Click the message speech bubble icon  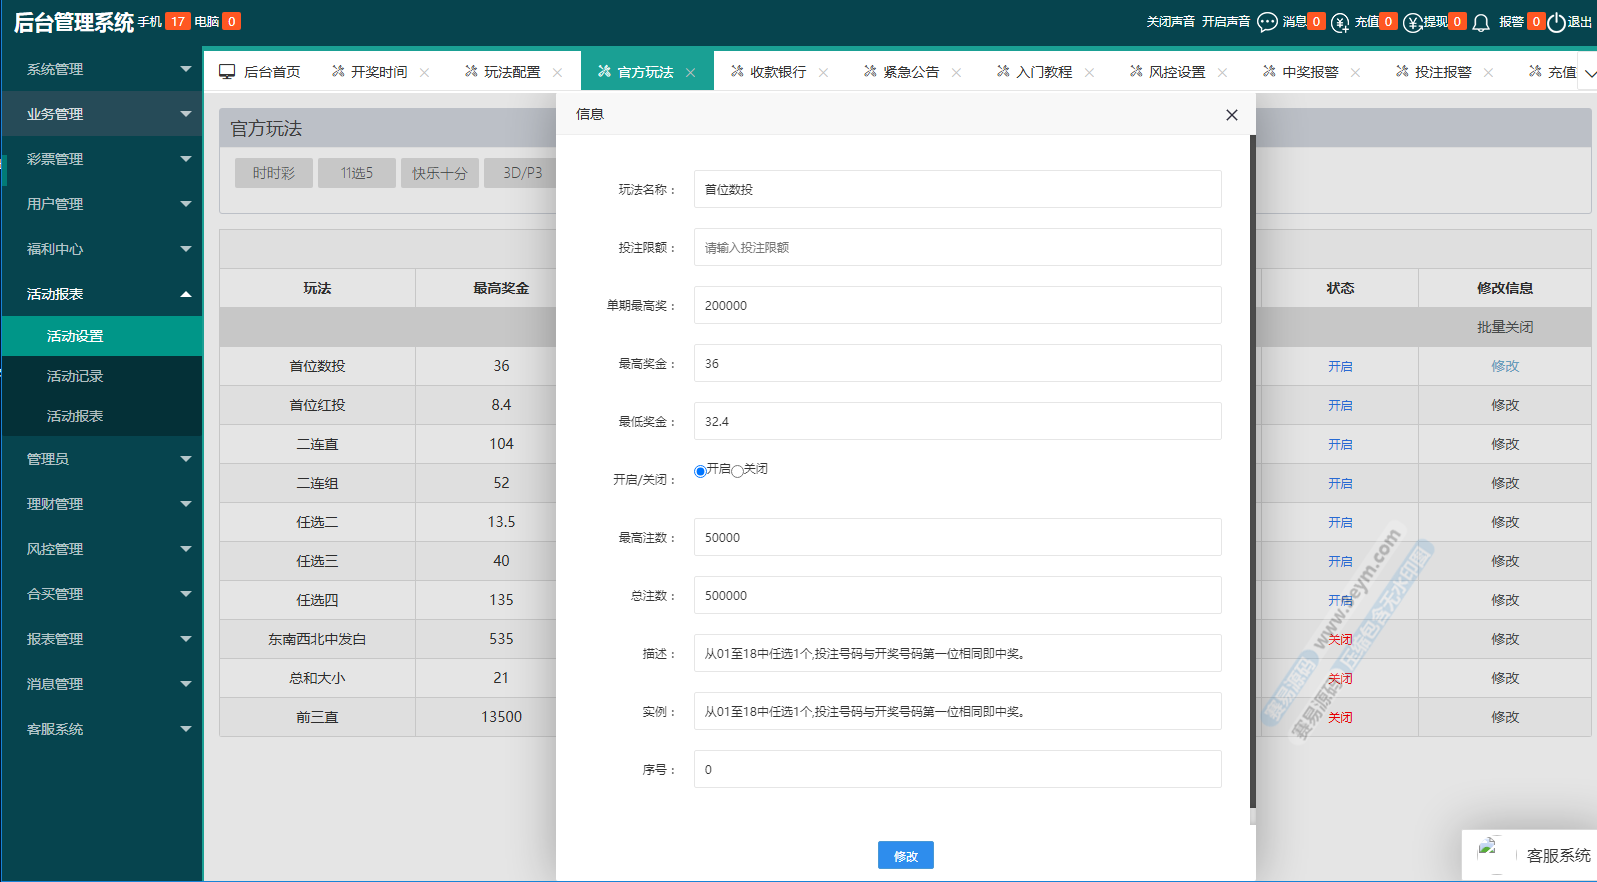1267,22
